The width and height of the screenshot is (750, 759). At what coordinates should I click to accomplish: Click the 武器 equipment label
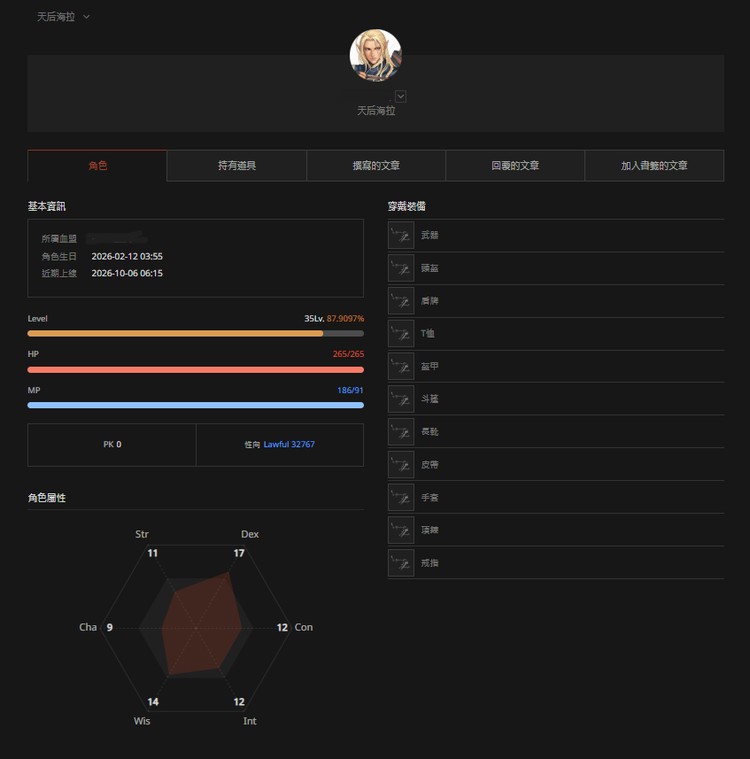[x=429, y=235]
